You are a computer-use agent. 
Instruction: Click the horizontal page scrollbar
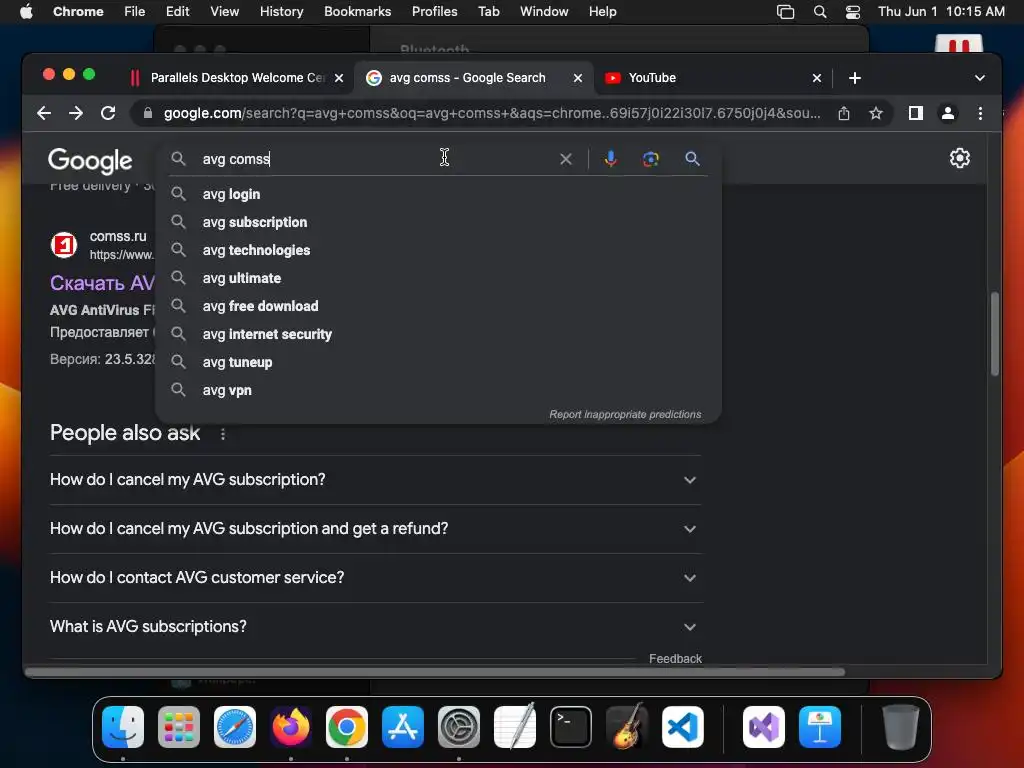pyautogui.click(x=435, y=671)
